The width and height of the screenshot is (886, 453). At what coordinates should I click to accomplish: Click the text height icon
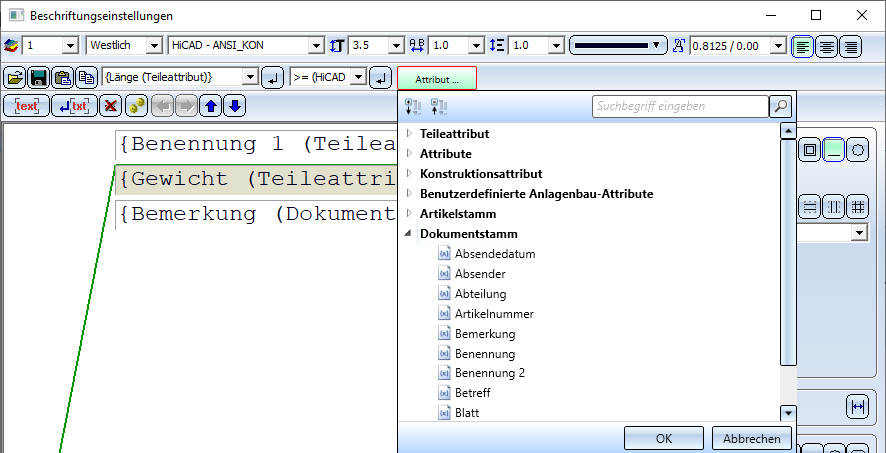coord(337,46)
